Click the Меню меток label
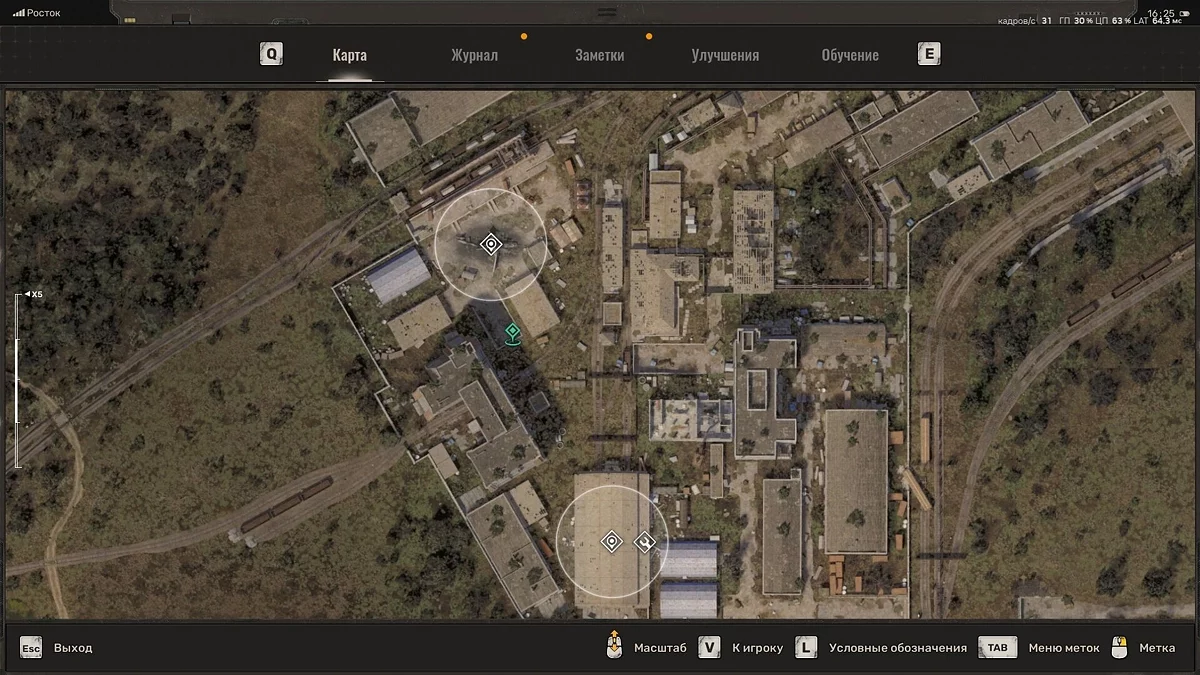1200x675 pixels. click(x=1064, y=648)
